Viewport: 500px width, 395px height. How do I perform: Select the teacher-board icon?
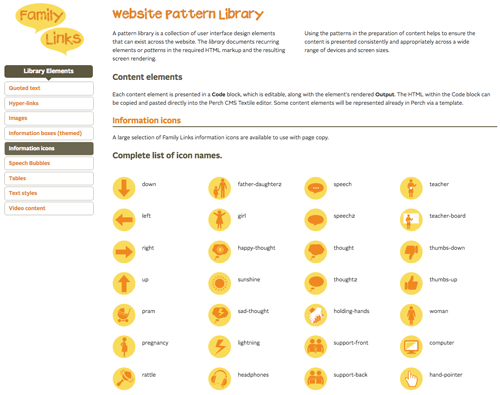click(411, 220)
